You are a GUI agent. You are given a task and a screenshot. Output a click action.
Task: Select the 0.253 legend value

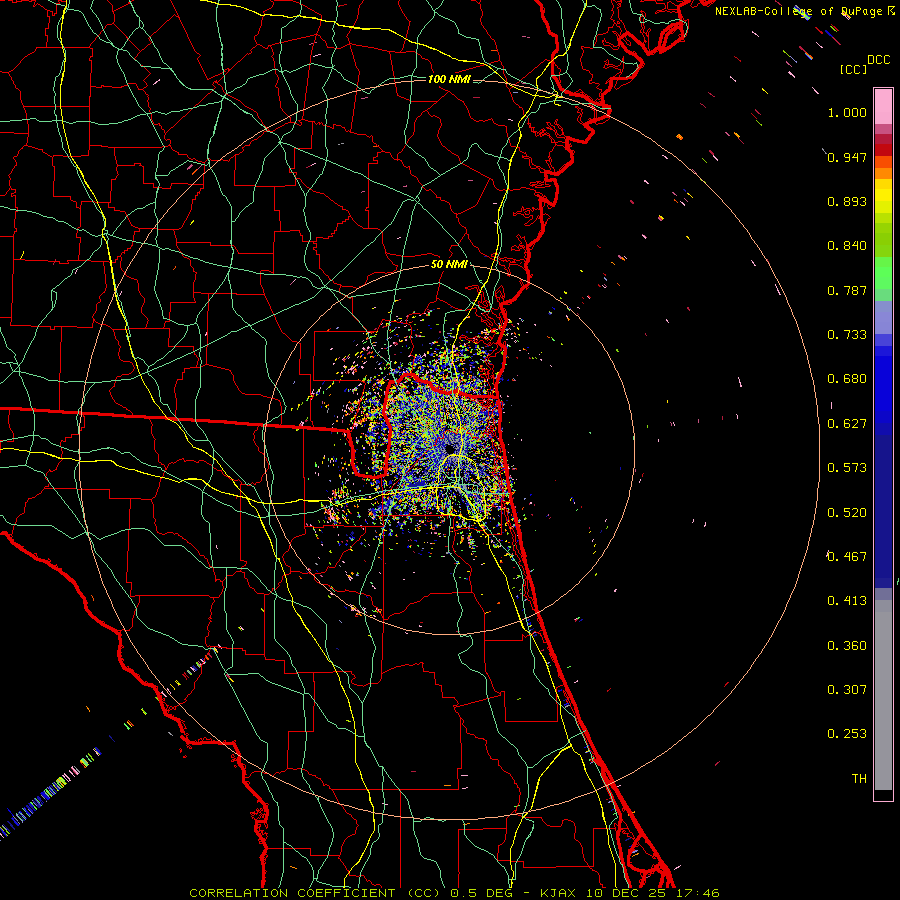(x=847, y=734)
